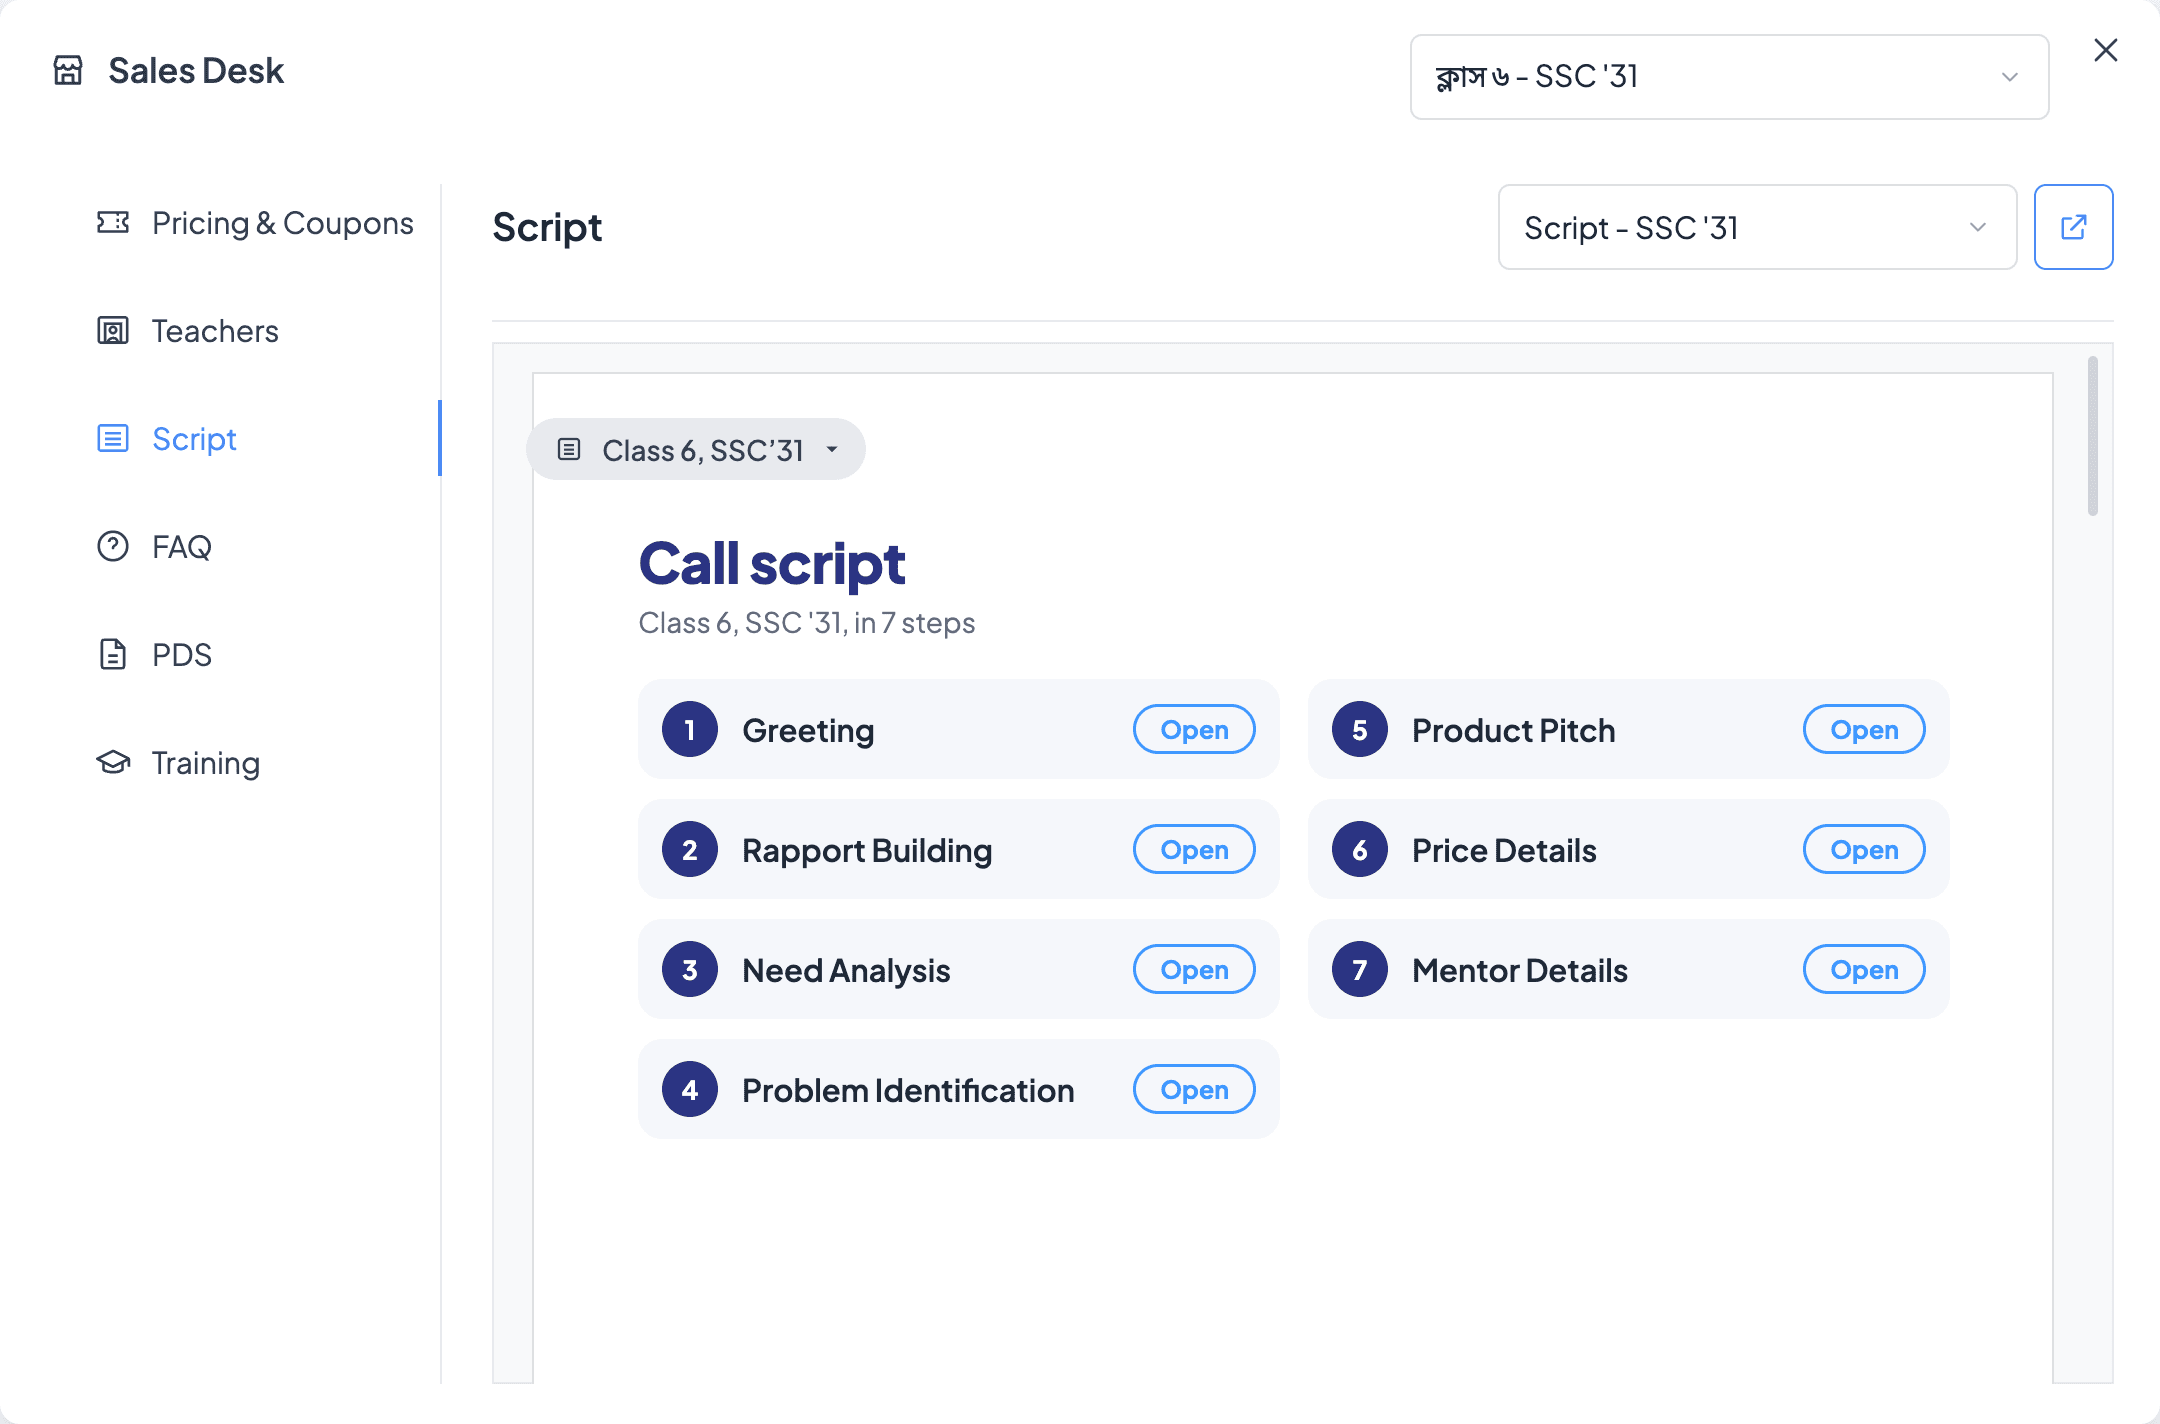Open the Price Details step
The height and width of the screenshot is (1424, 2160).
click(x=1864, y=849)
